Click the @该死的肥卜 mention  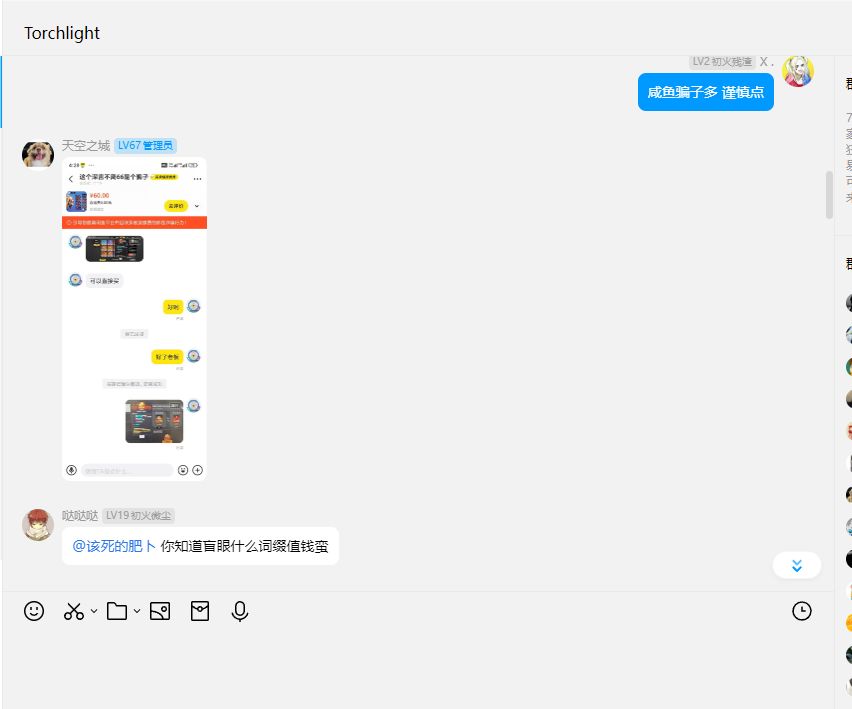click(x=114, y=546)
